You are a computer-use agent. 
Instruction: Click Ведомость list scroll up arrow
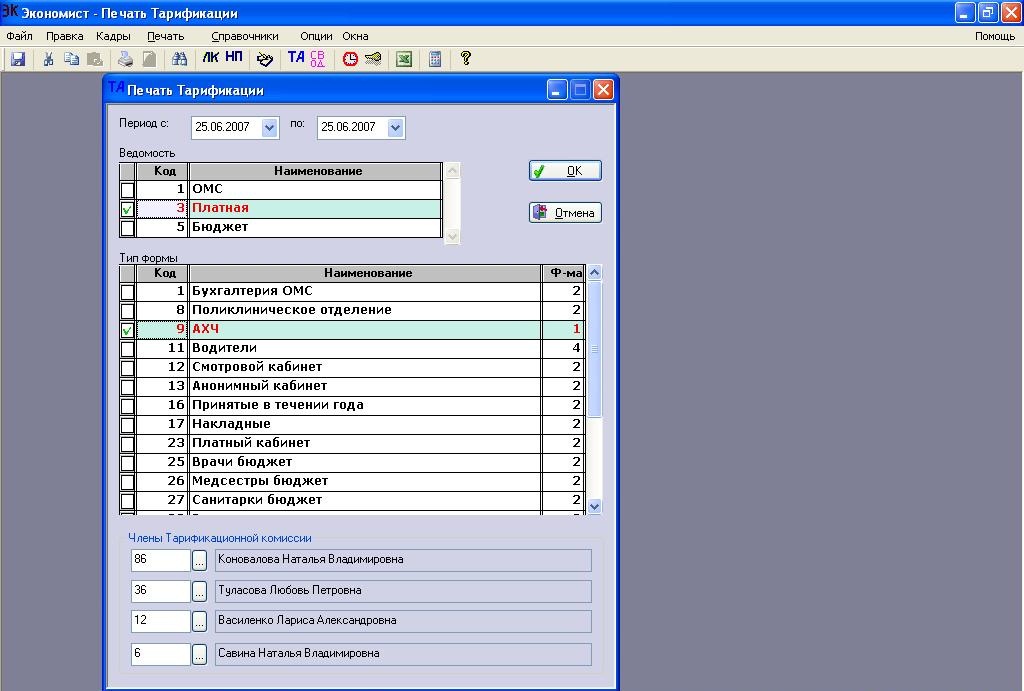pos(452,171)
